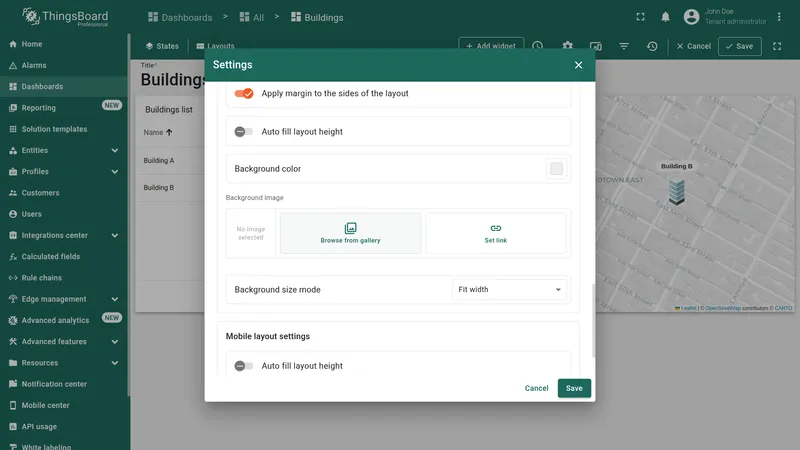
Task: Click the ThingsBoard logo
Action: coord(65,17)
